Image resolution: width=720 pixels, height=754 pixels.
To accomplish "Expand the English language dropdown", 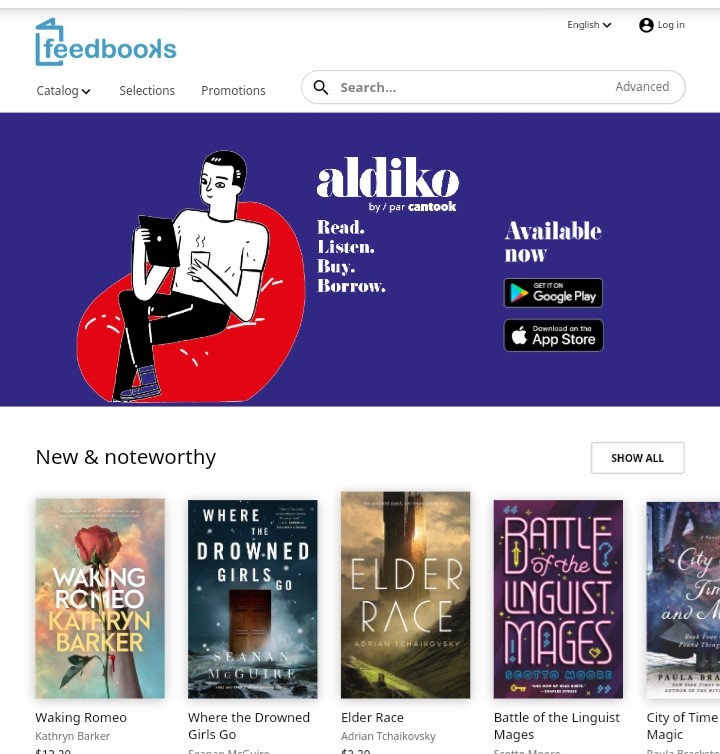I will [x=589, y=25].
